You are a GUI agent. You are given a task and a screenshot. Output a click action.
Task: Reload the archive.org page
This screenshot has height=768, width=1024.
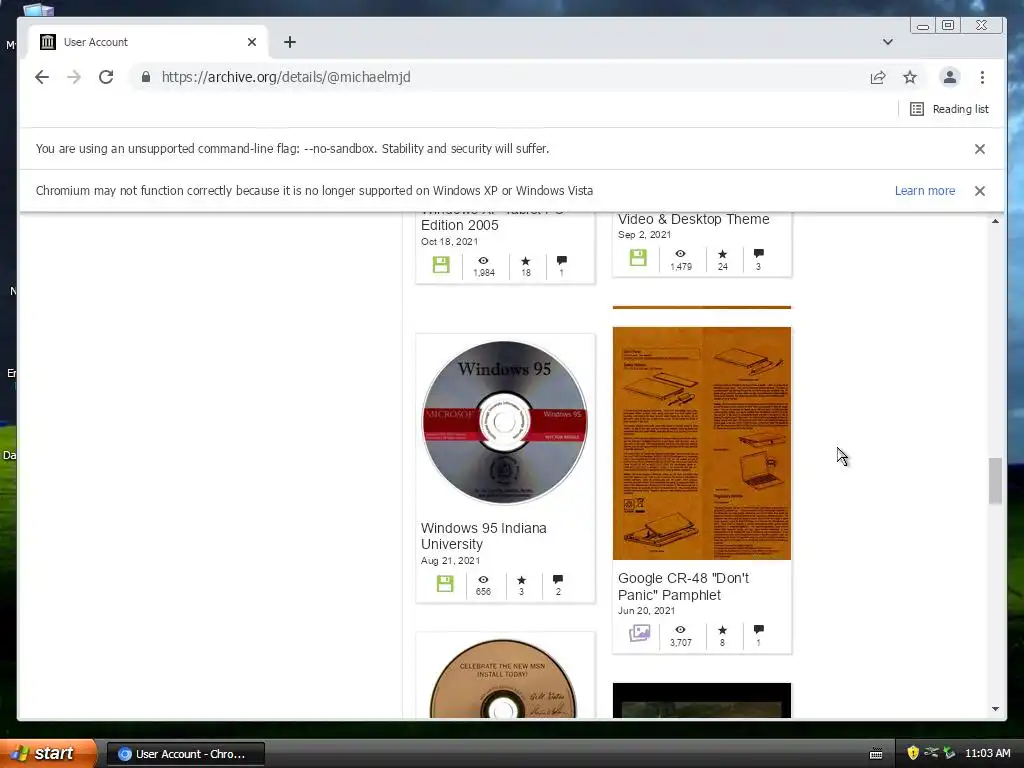pos(106,77)
